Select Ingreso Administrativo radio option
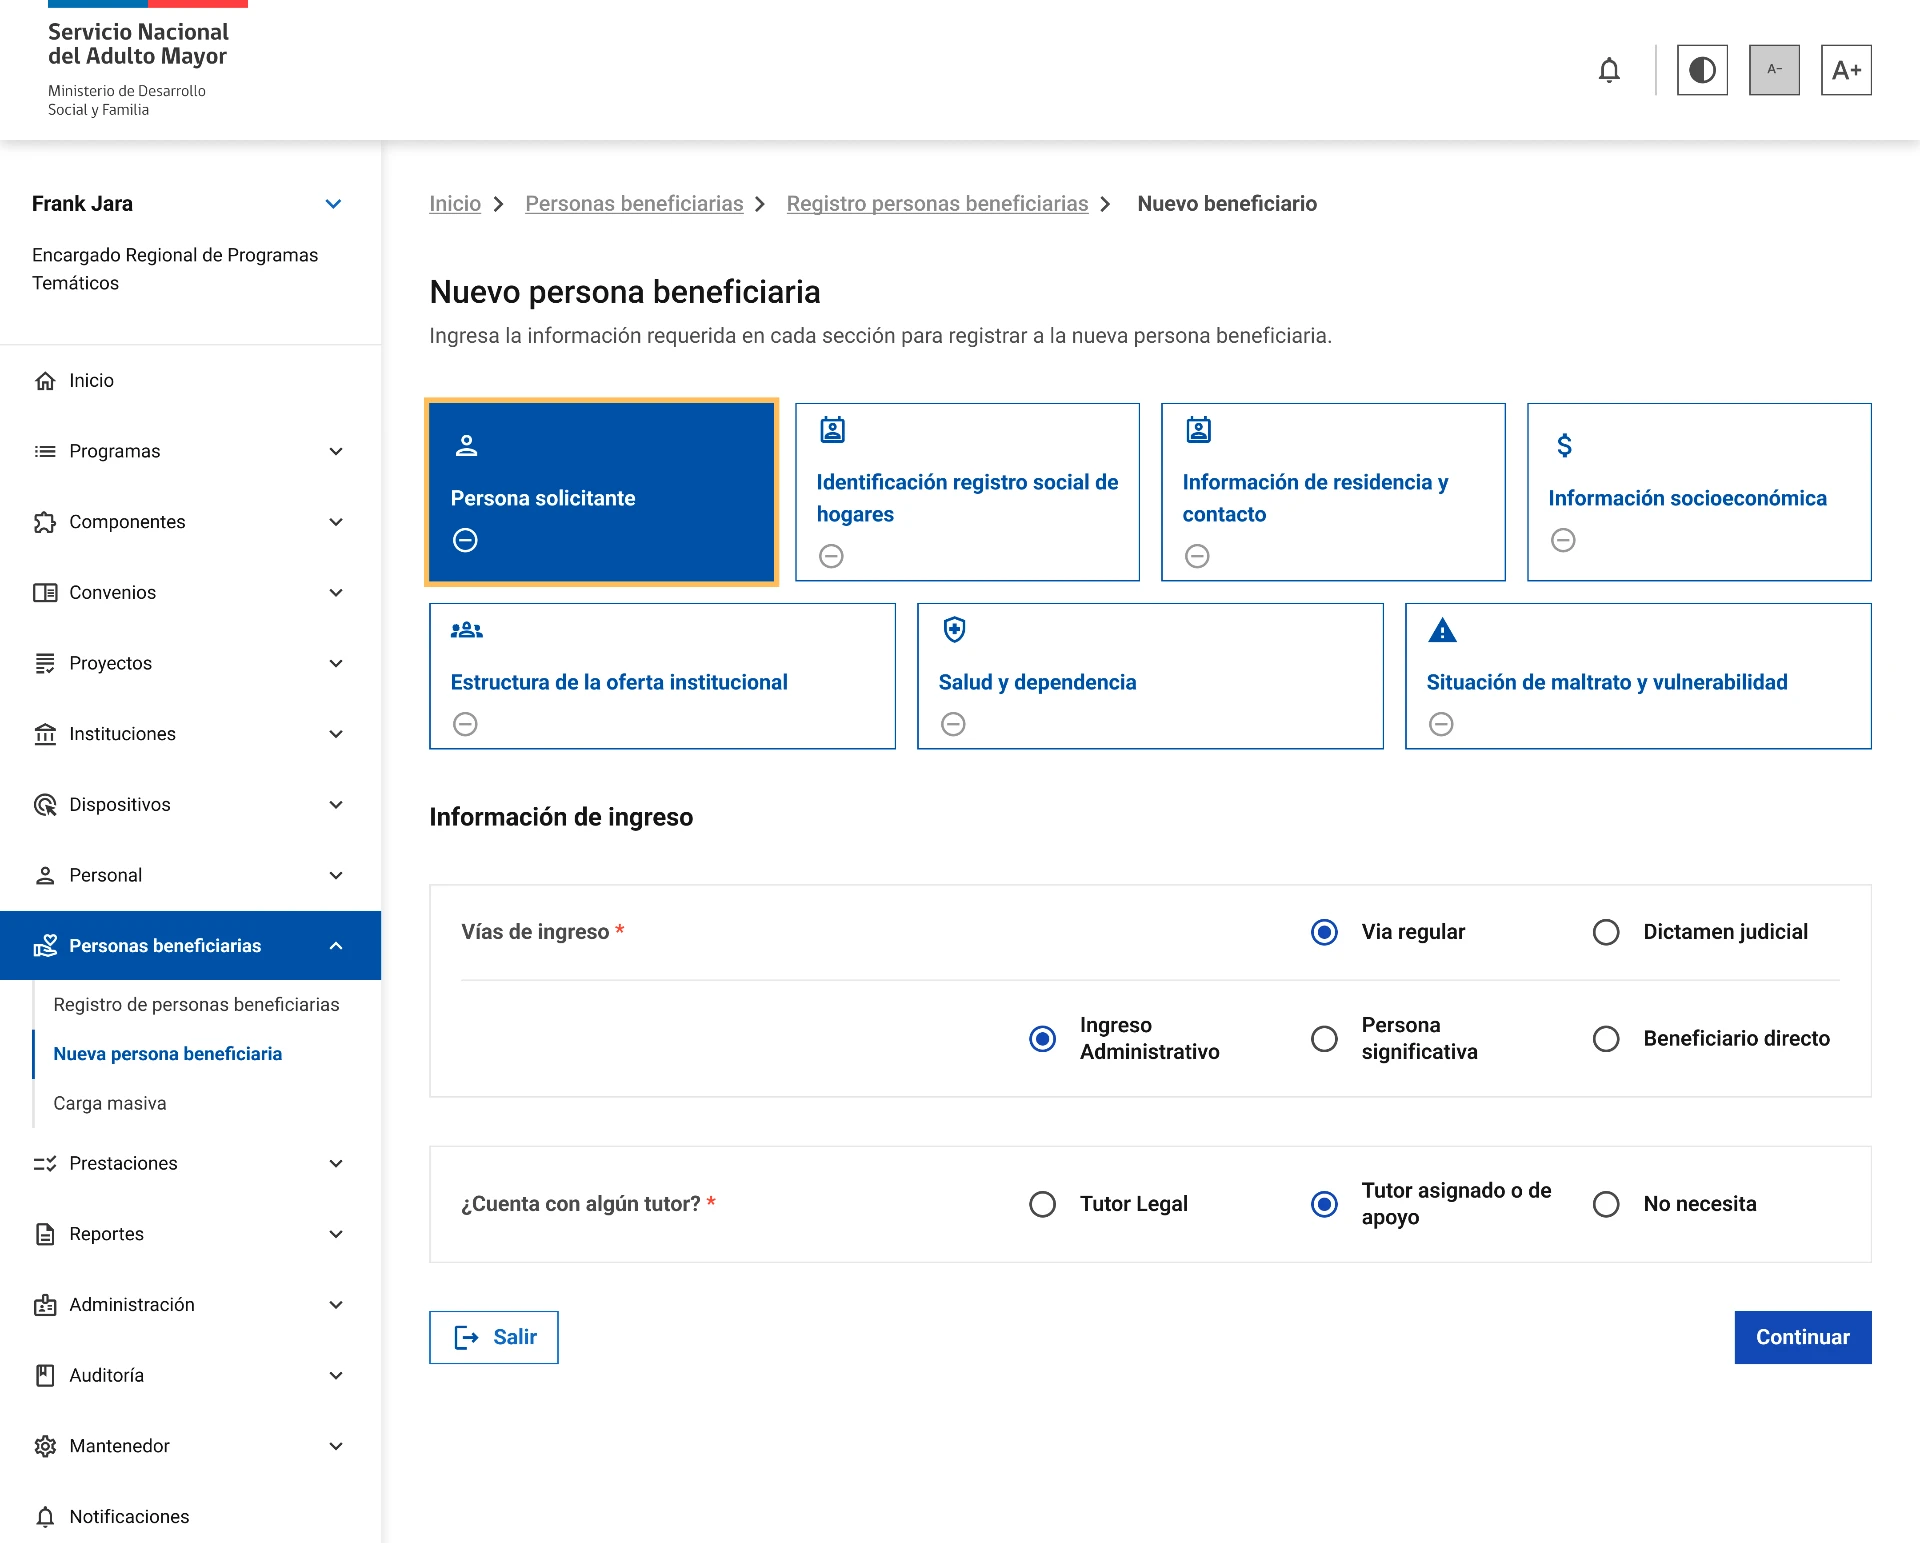 pyautogui.click(x=1042, y=1039)
